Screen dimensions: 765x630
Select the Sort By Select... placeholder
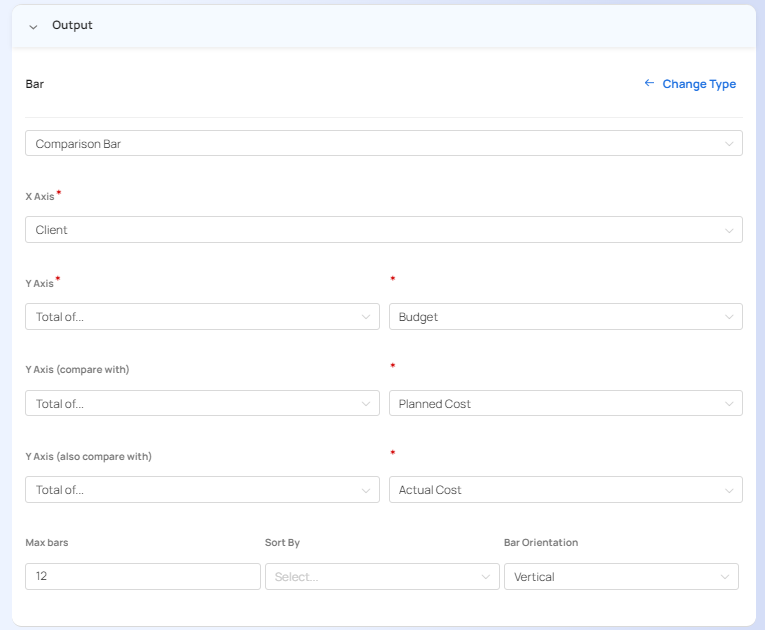296,577
